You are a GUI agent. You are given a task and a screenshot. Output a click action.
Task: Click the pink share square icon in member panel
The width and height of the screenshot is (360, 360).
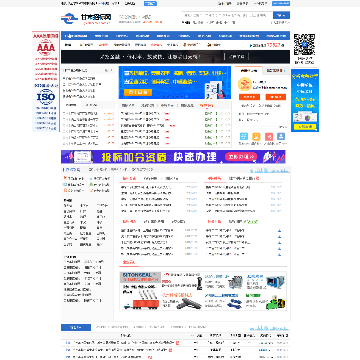pyautogui.click(x=269, y=136)
